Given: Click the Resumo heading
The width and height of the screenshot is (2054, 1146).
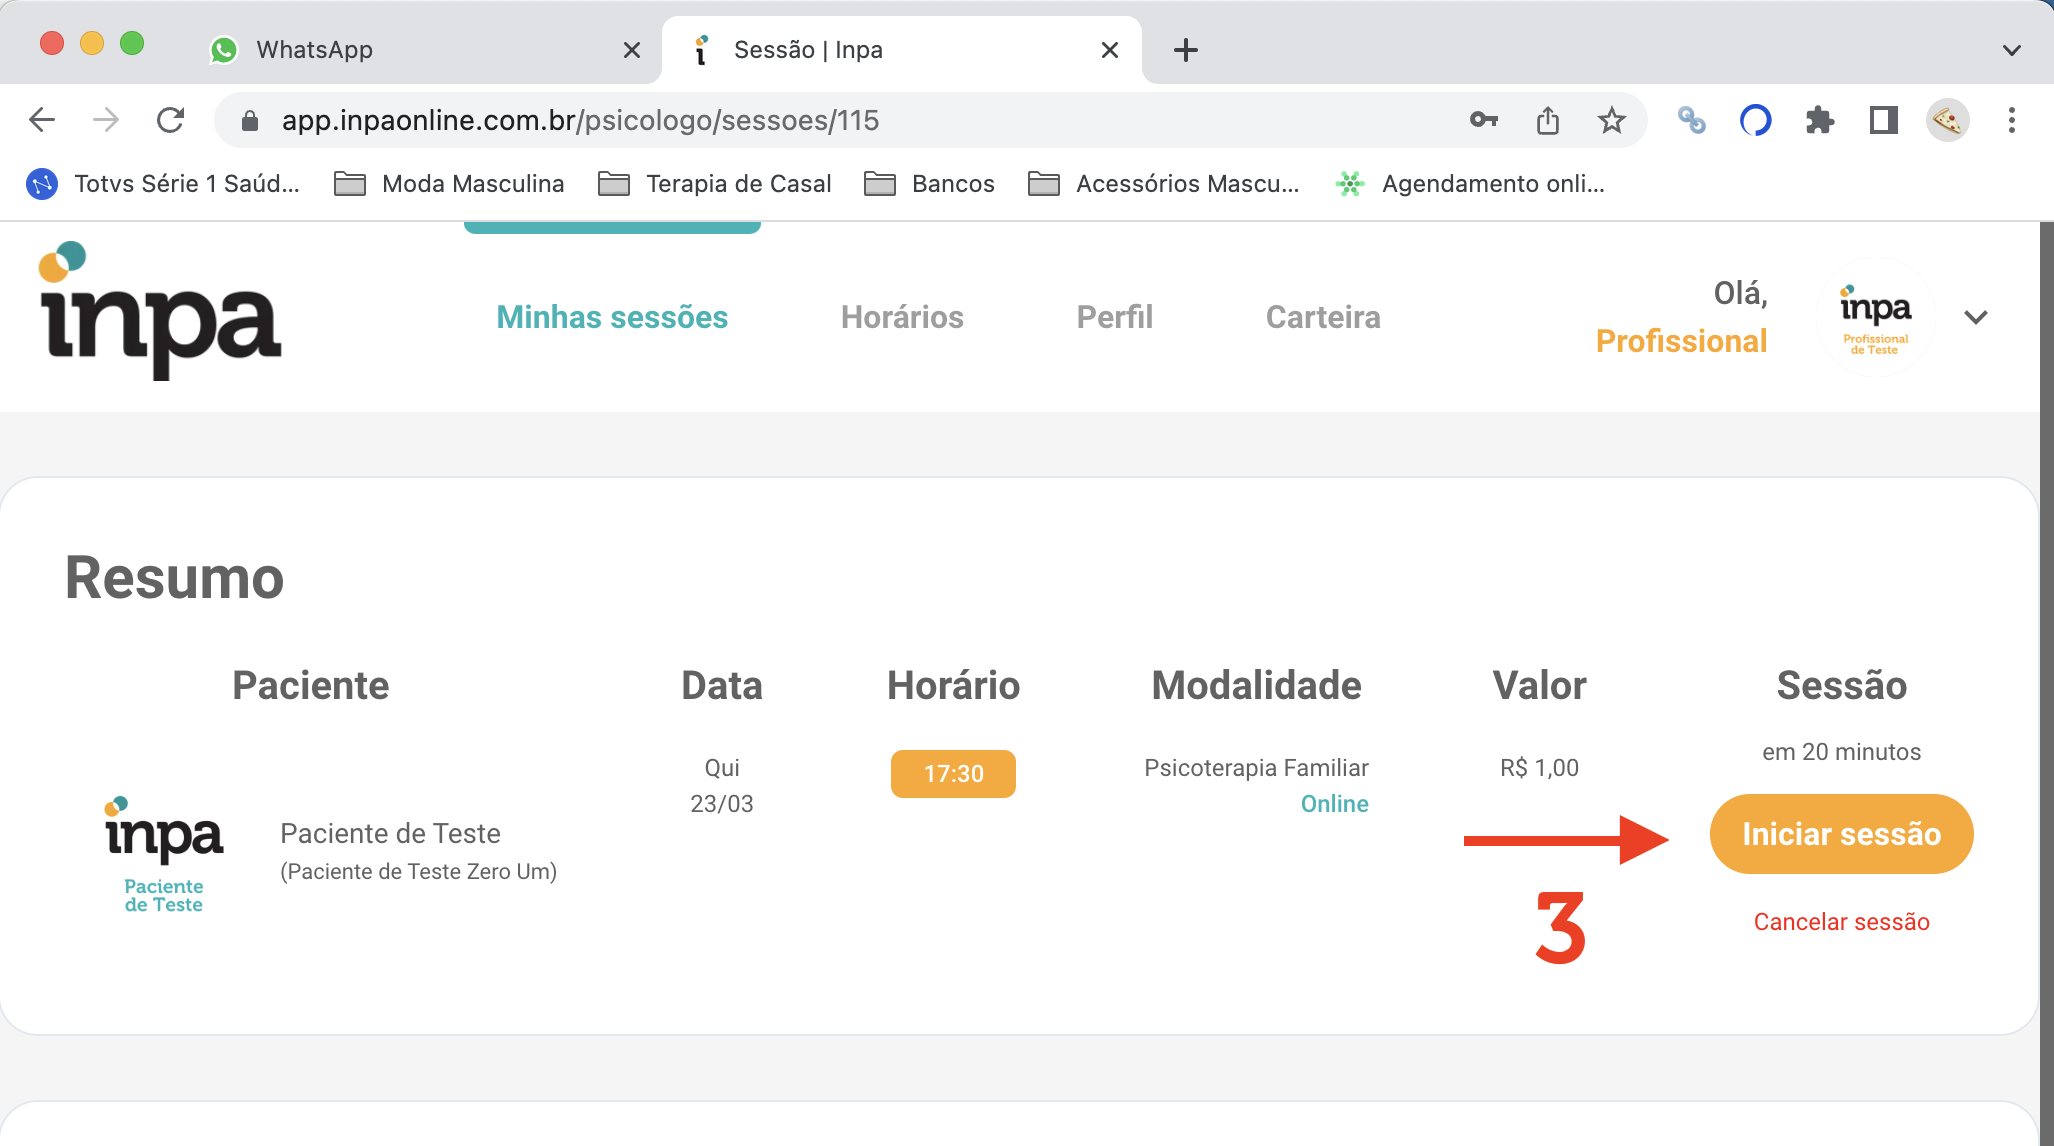Looking at the screenshot, I should point(174,578).
